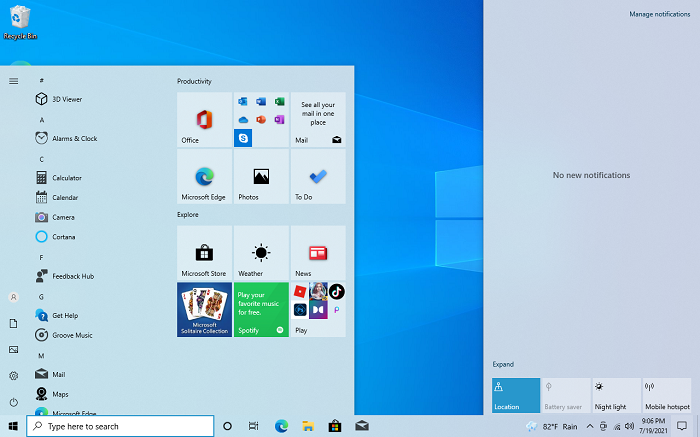Open the user account icon in Start sidebar
This screenshot has height=437, width=700.
pos(14,297)
